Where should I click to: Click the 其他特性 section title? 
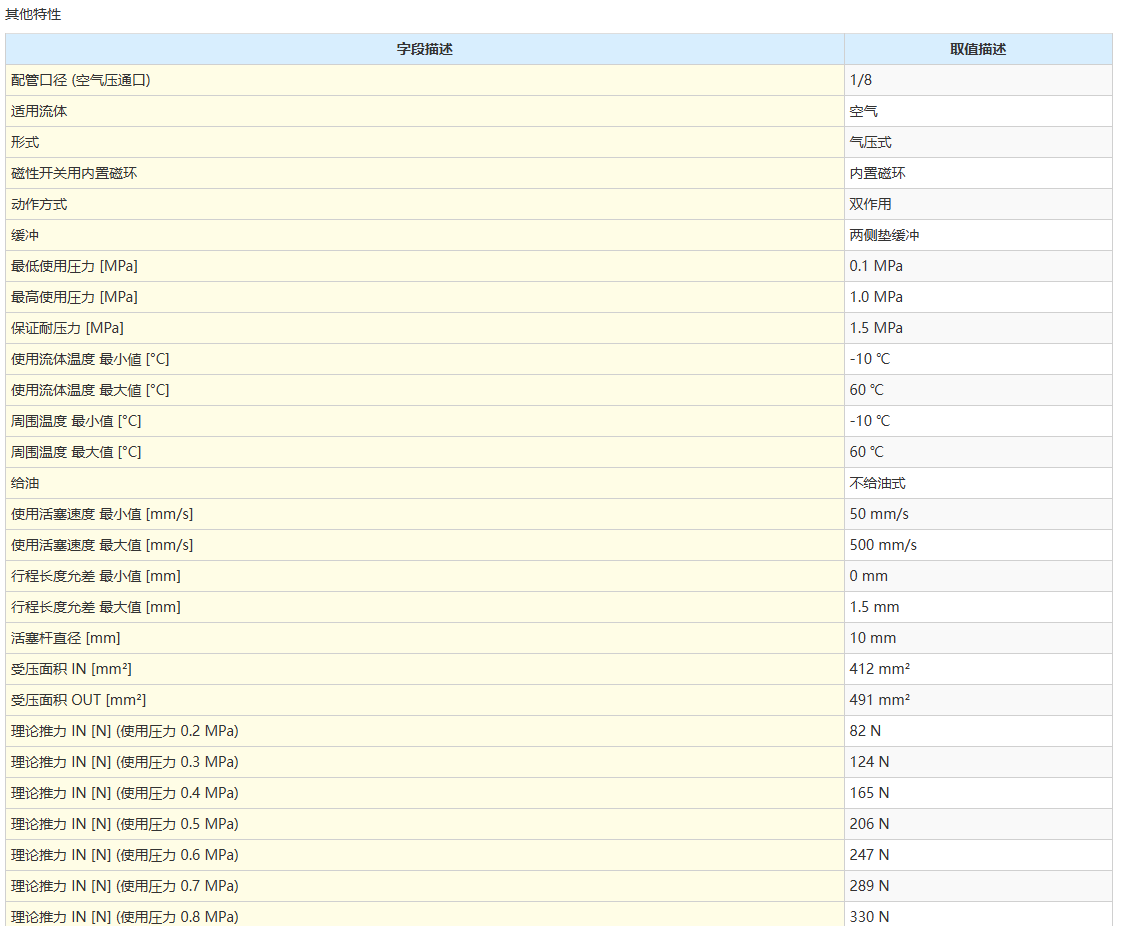coord(33,14)
